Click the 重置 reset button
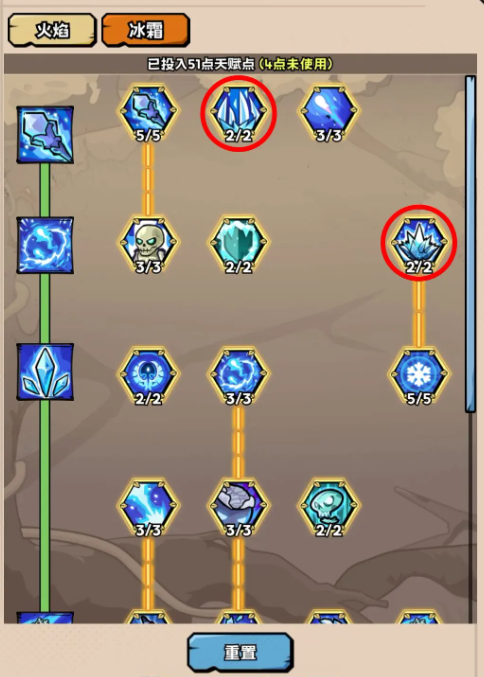 tap(240, 652)
